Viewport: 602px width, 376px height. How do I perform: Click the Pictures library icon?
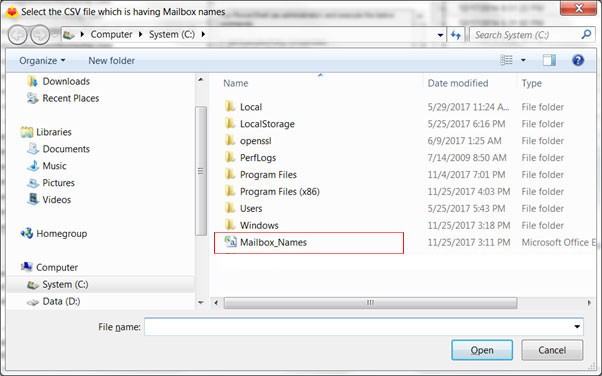point(33,182)
